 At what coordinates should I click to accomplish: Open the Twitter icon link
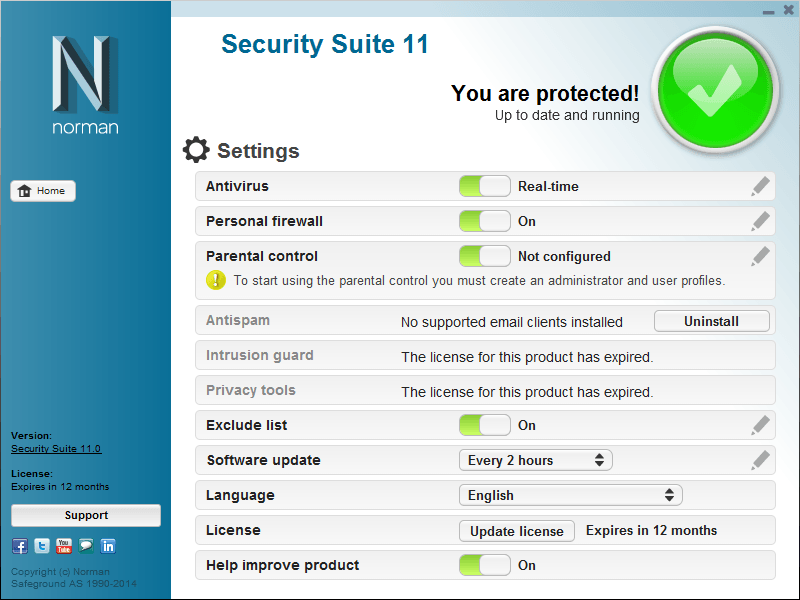[x=42, y=546]
